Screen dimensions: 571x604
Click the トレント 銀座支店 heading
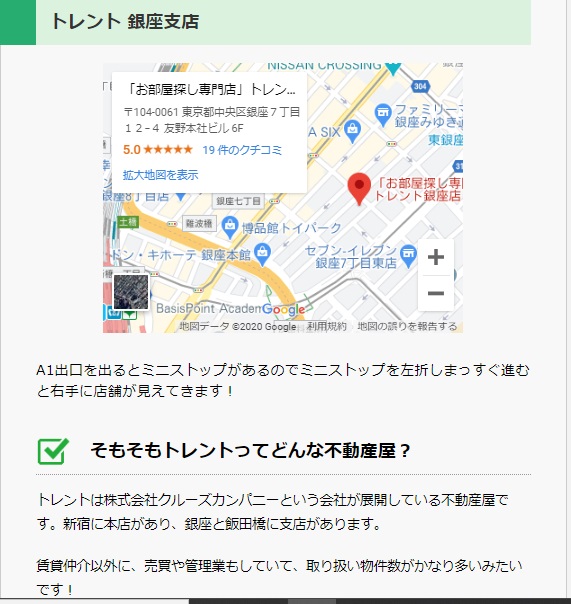click(125, 21)
